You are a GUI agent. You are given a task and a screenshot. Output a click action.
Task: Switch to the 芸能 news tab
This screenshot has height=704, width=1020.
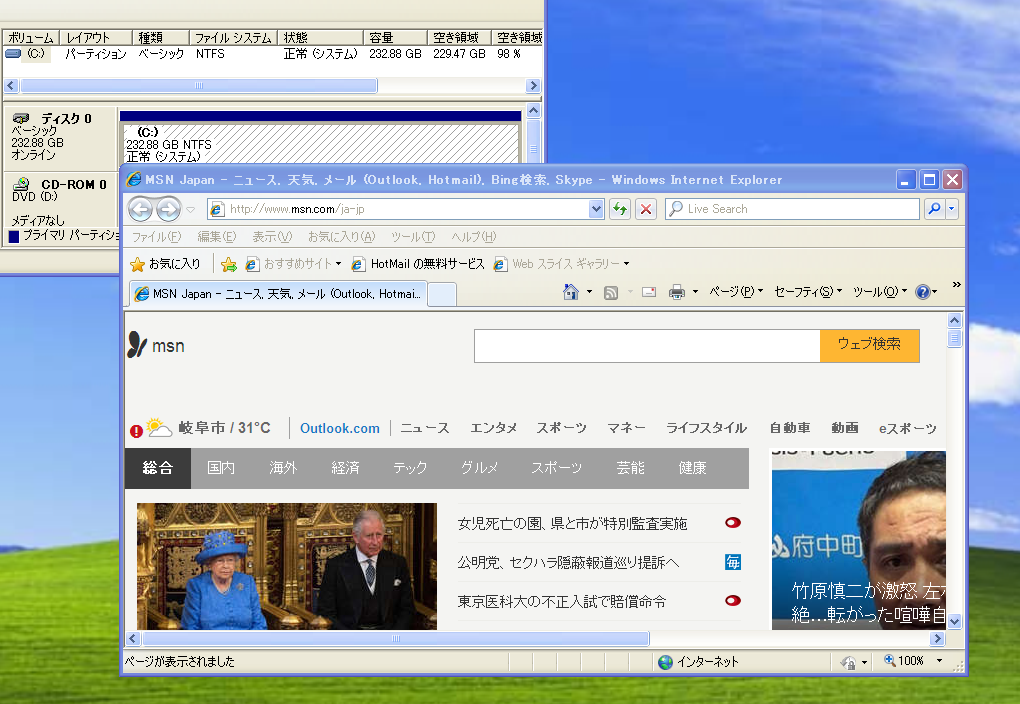click(629, 467)
